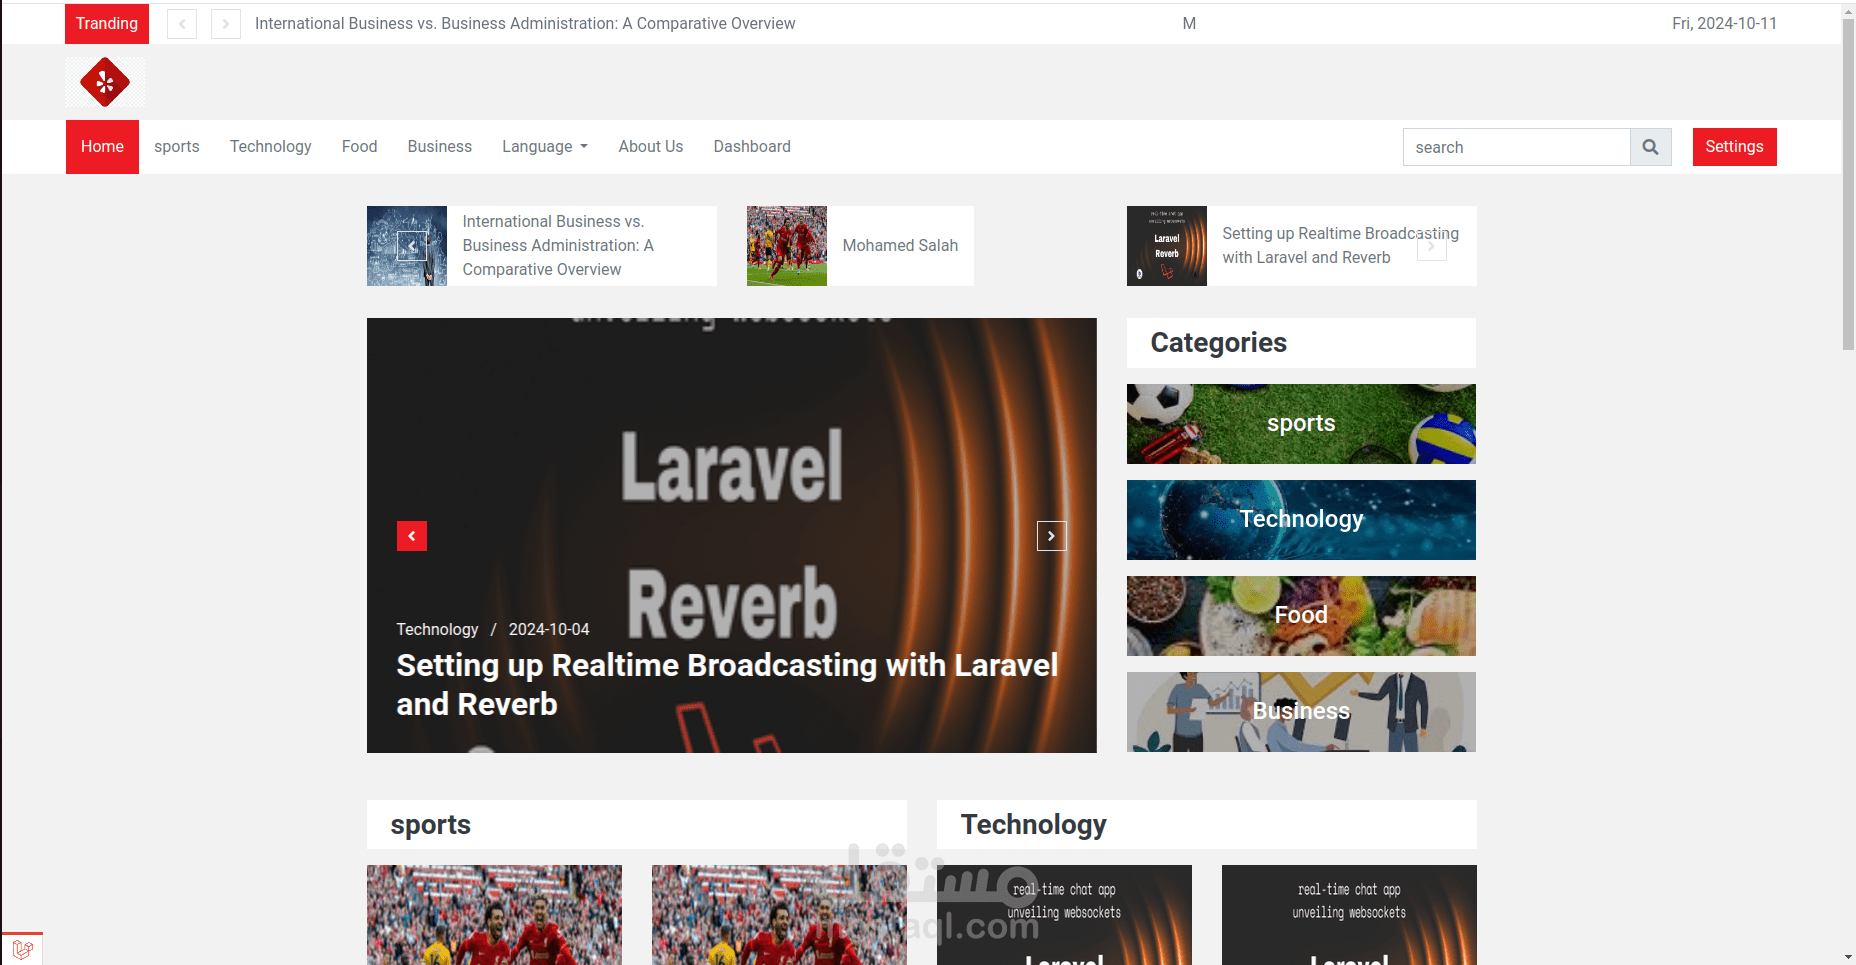Click the Laravel Reverb small thumbnail

pyautogui.click(x=1167, y=246)
